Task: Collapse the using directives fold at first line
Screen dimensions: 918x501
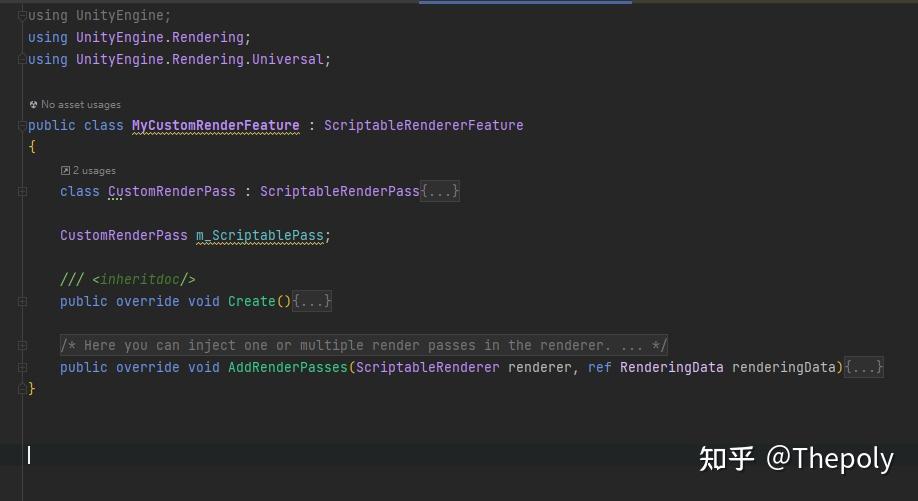Action: (x=22, y=16)
